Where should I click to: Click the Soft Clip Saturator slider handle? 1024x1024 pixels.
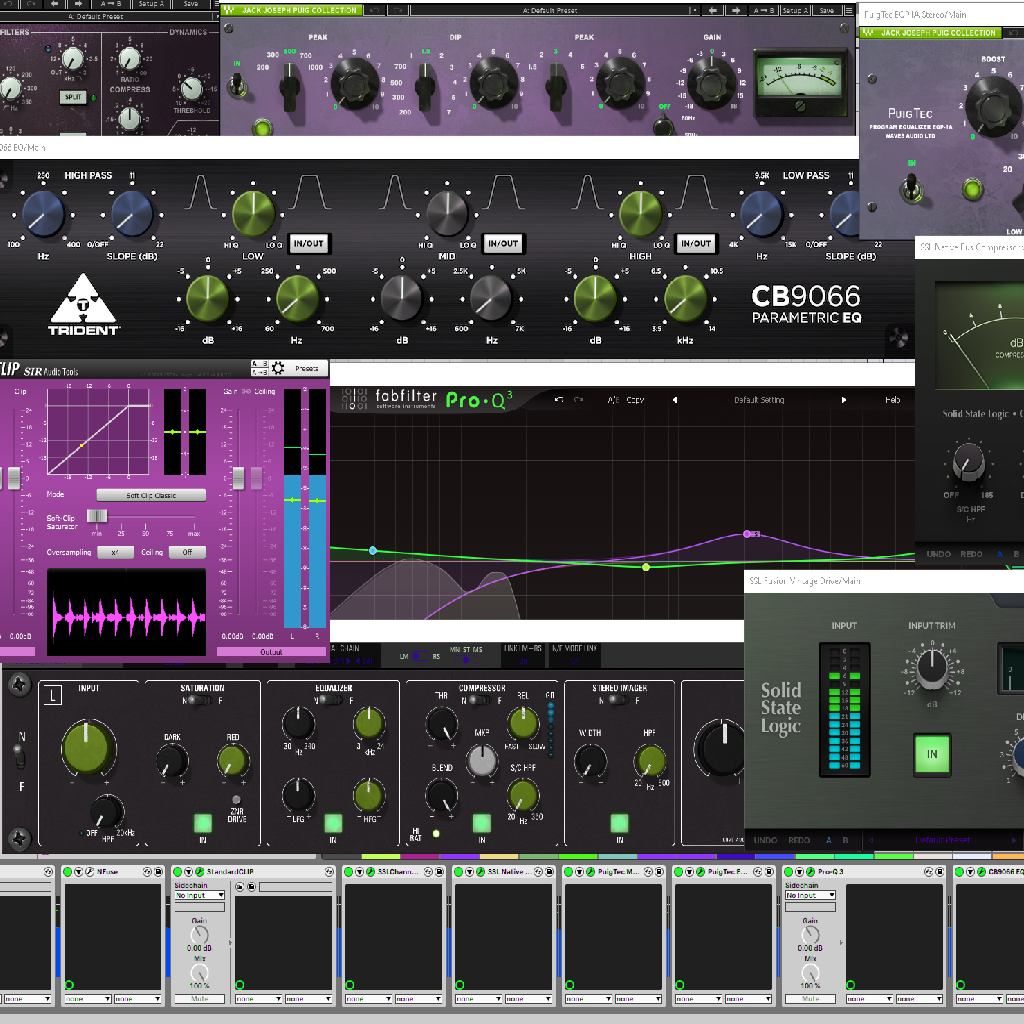(x=97, y=516)
